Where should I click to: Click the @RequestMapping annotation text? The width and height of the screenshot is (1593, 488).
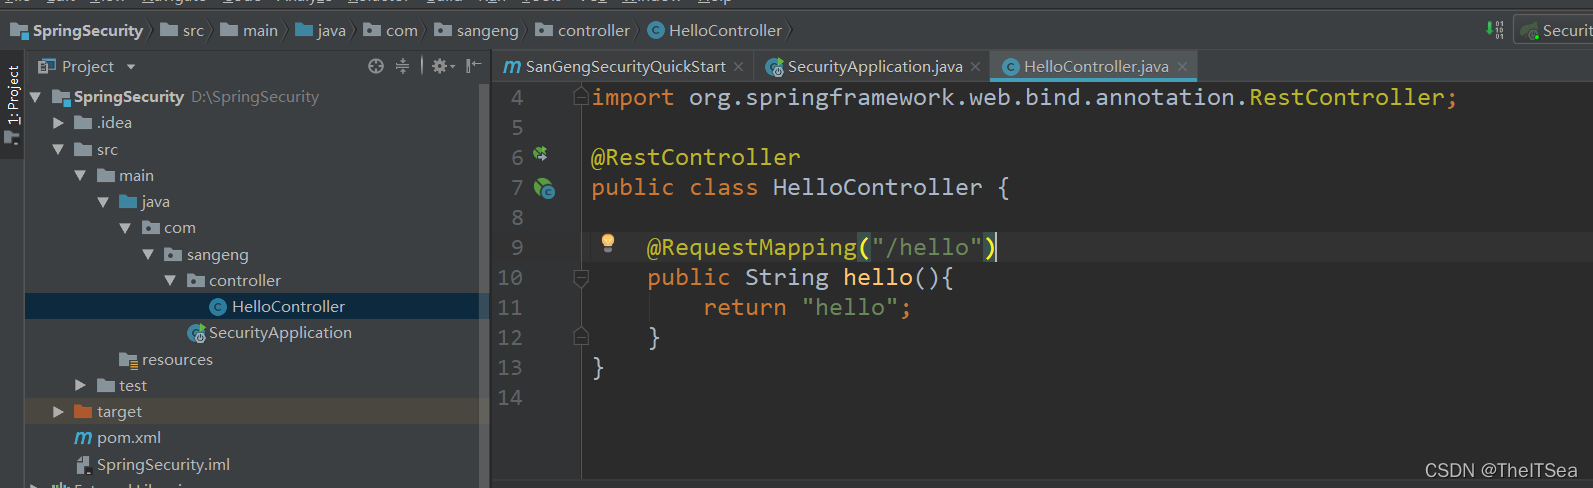(x=751, y=247)
